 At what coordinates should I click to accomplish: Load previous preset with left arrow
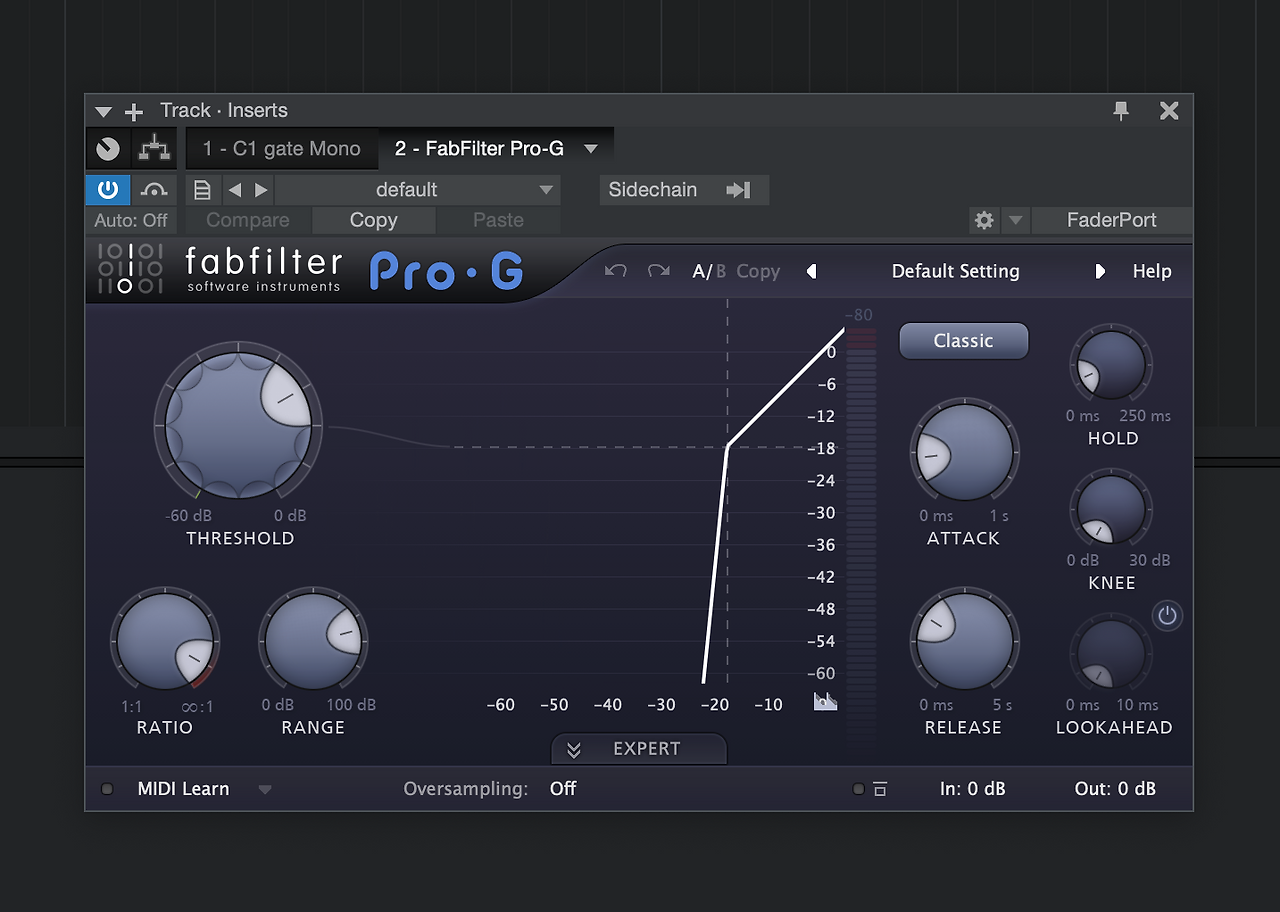[234, 190]
